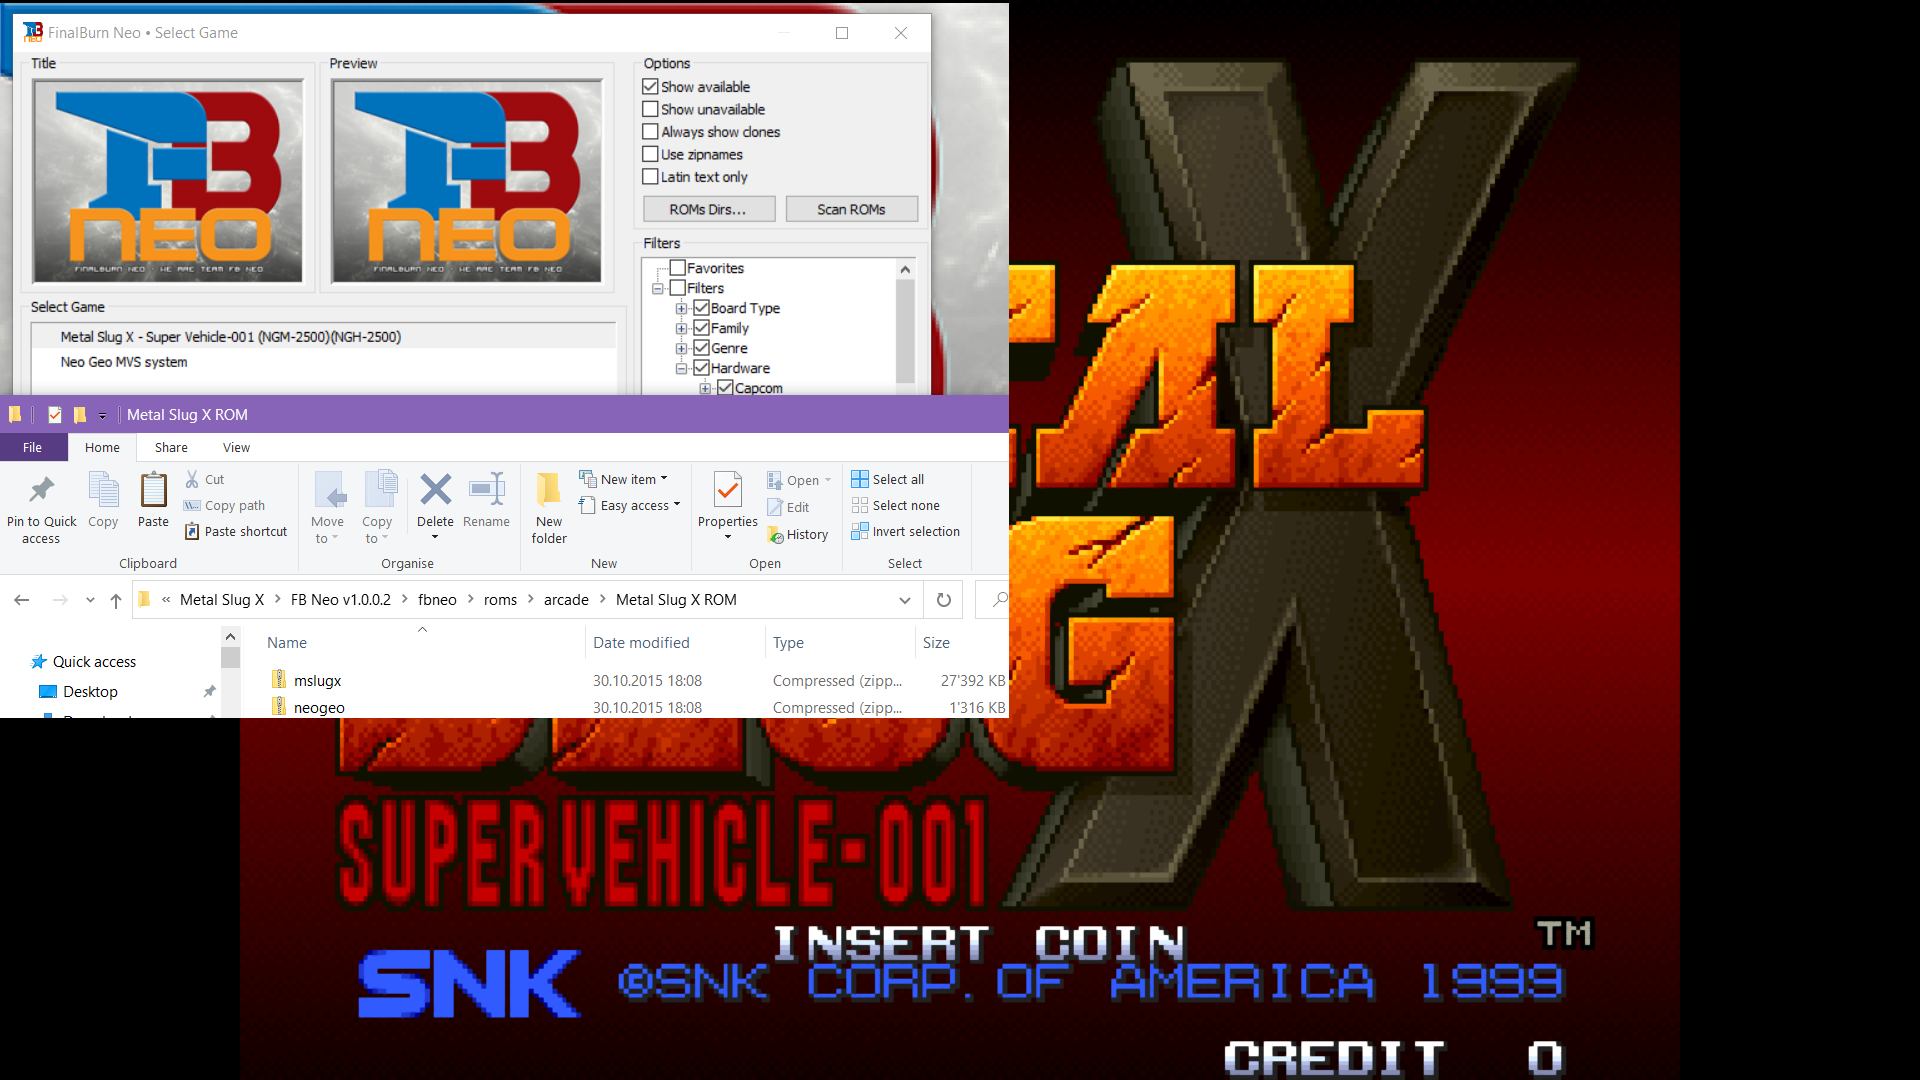Image resolution: width=1920 pixels, height=1080 pixels.
Task: Click the quick toolbar properties checkmark icon
Action: coord(55,415)
